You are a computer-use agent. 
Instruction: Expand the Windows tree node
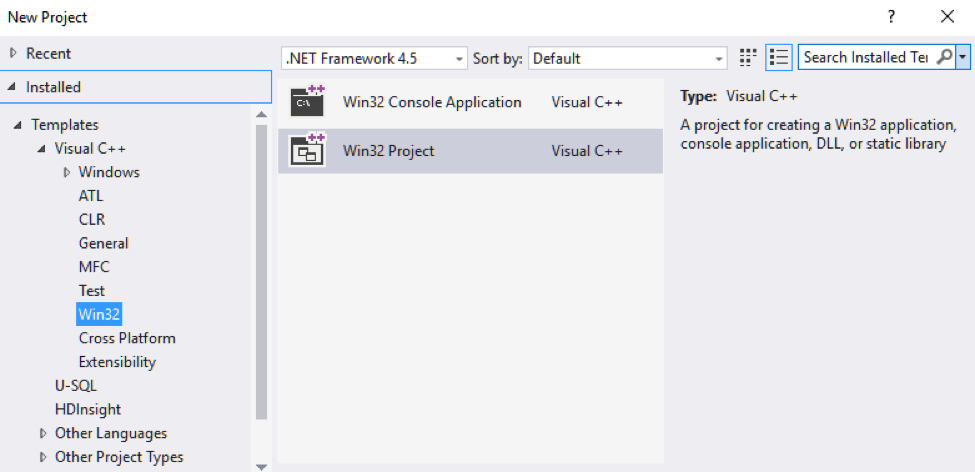(67, 172)
